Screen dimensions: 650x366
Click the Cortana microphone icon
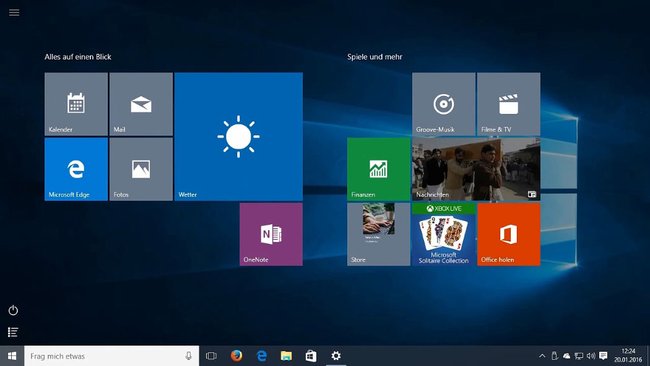coord(189,356)
